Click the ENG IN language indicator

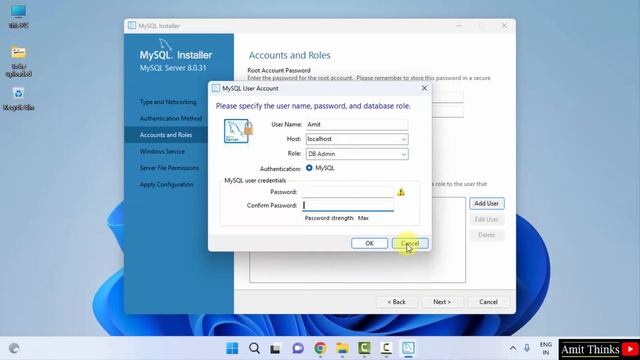pos(546,349)
